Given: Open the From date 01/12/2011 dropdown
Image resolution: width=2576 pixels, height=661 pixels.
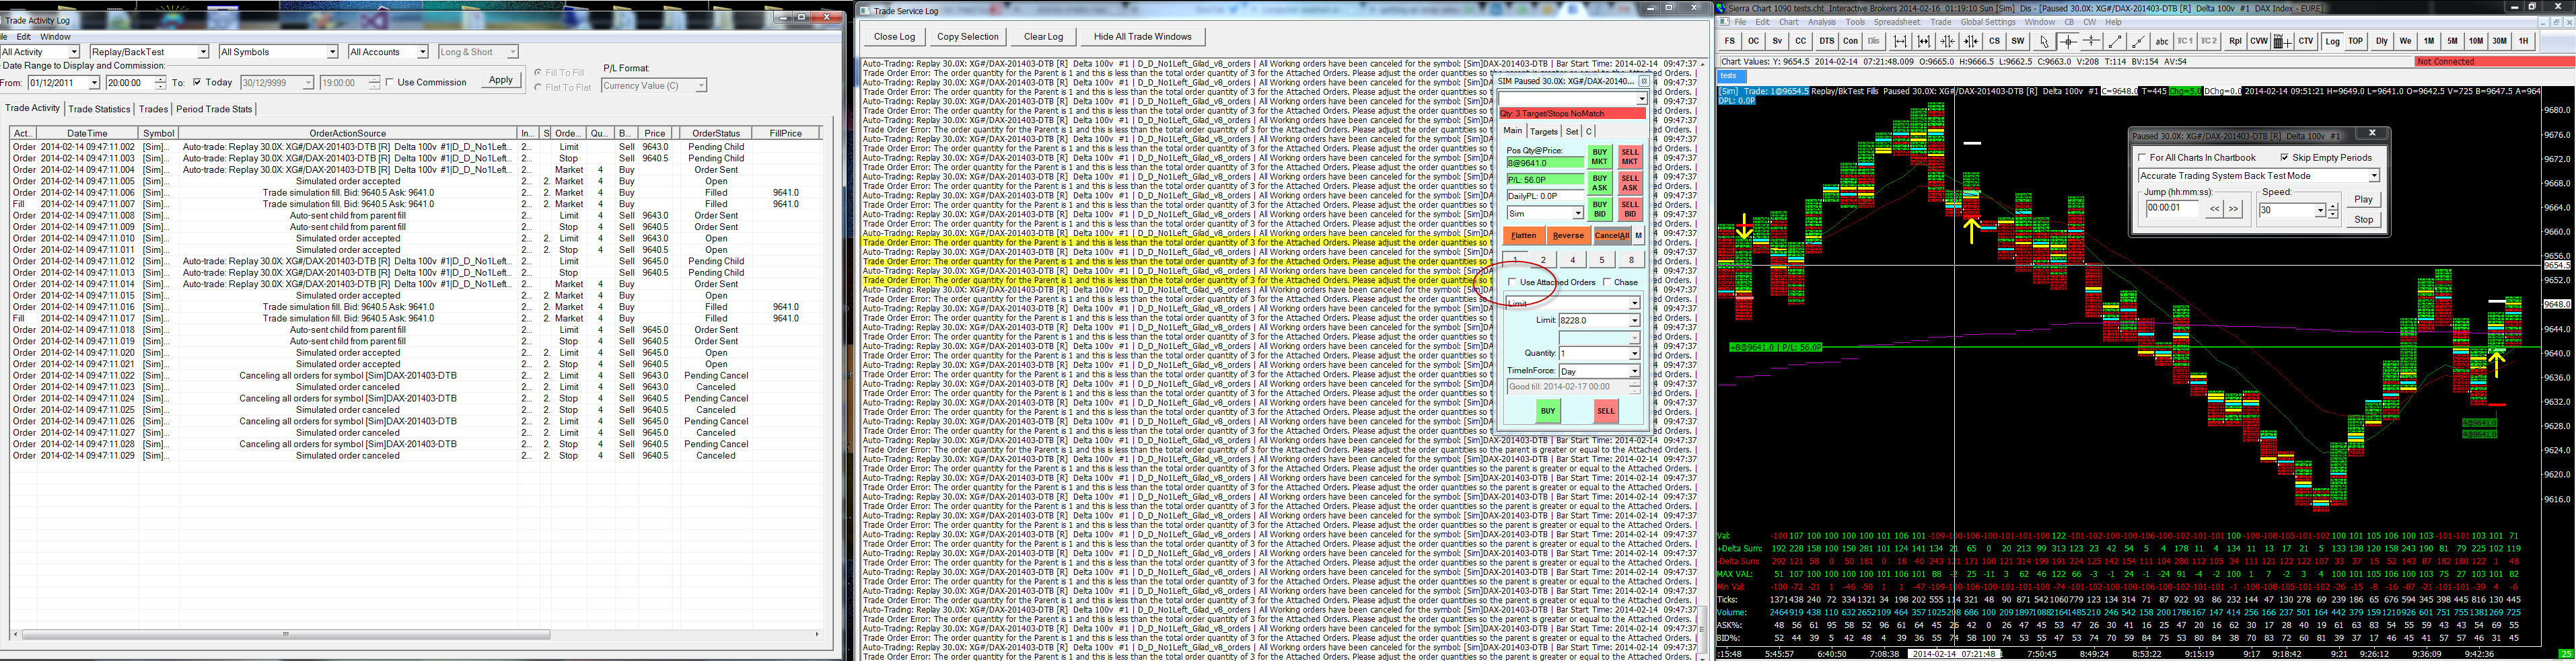Looking at the screenshot, I should coord(63,83).
